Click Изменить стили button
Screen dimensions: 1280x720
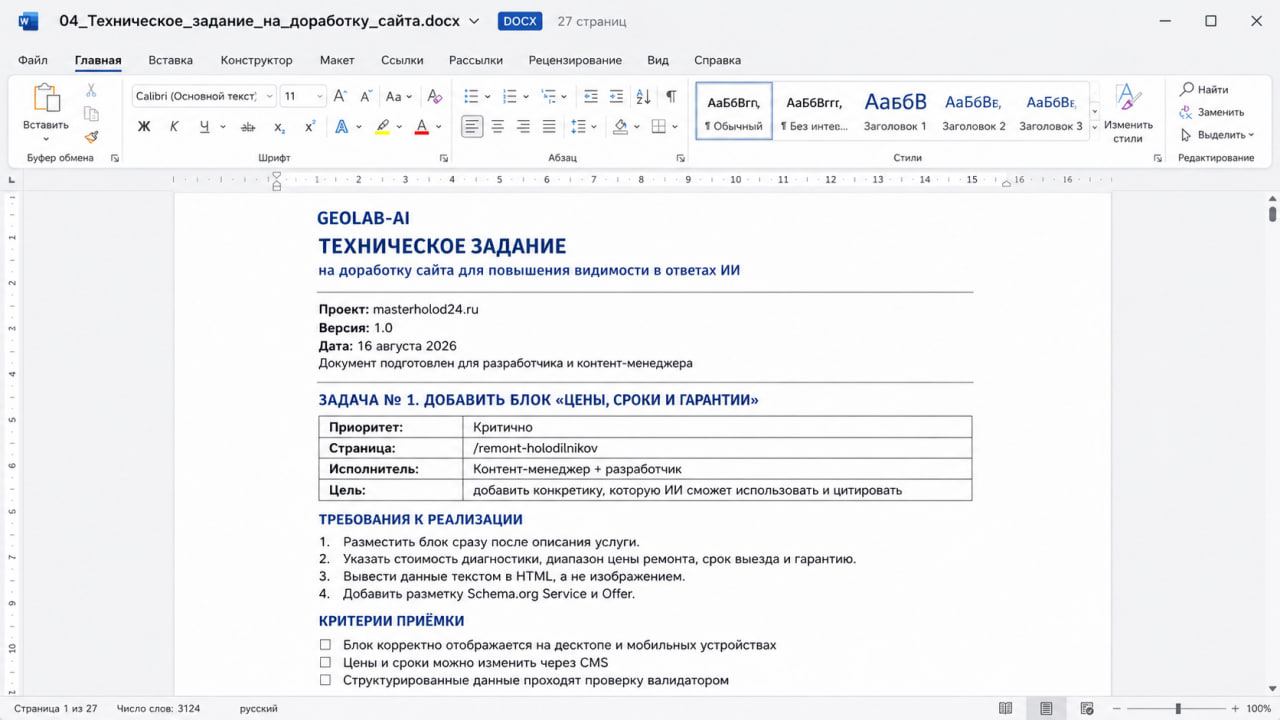click(x=1128, y=112)
